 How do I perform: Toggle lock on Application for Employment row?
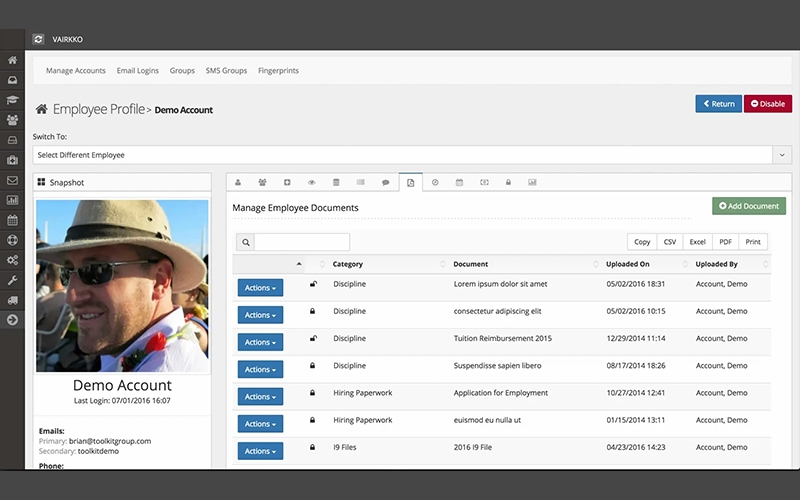313,393
